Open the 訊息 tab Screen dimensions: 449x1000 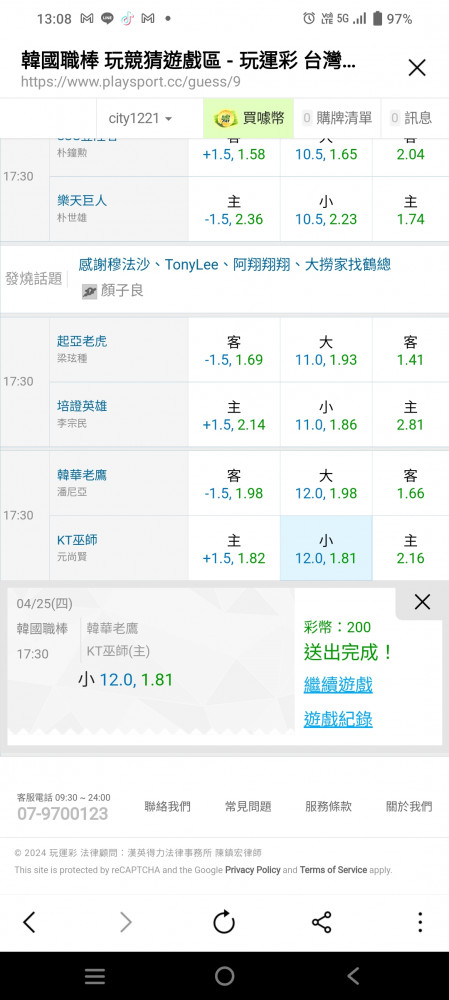tap(411, 118)
